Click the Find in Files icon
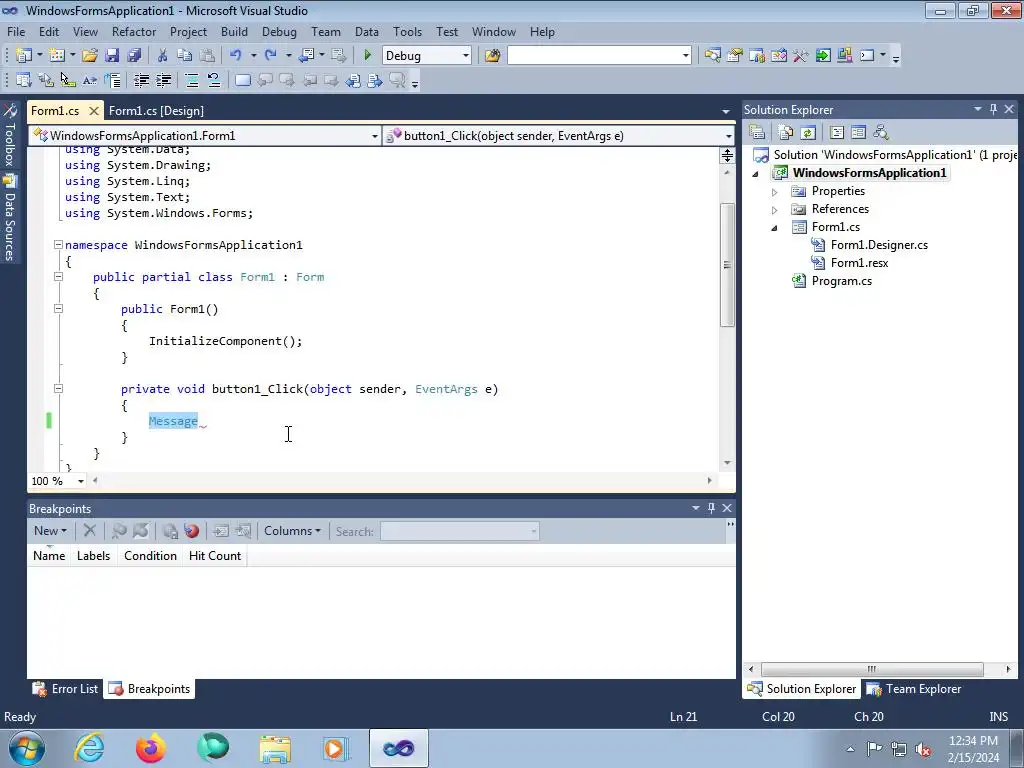The image size is (1024, 768). pyautogui.click(x=492, y=56)
